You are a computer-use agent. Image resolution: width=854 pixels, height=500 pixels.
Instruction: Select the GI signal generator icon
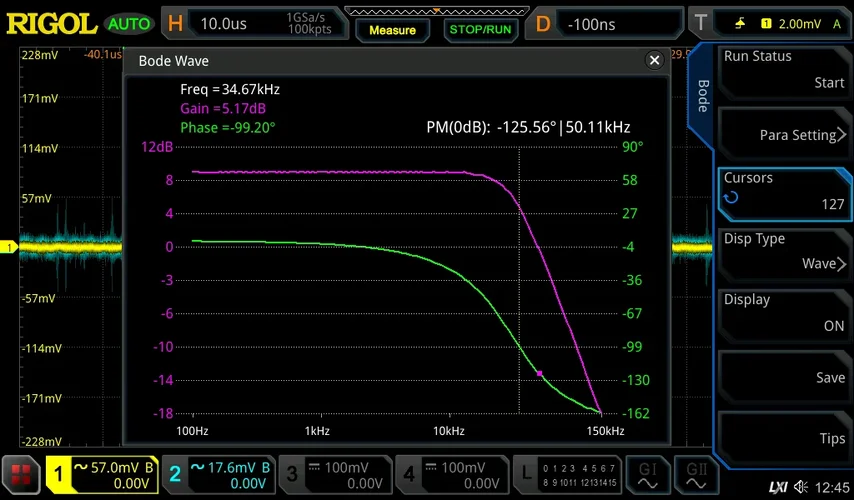(x=648, y=474)
